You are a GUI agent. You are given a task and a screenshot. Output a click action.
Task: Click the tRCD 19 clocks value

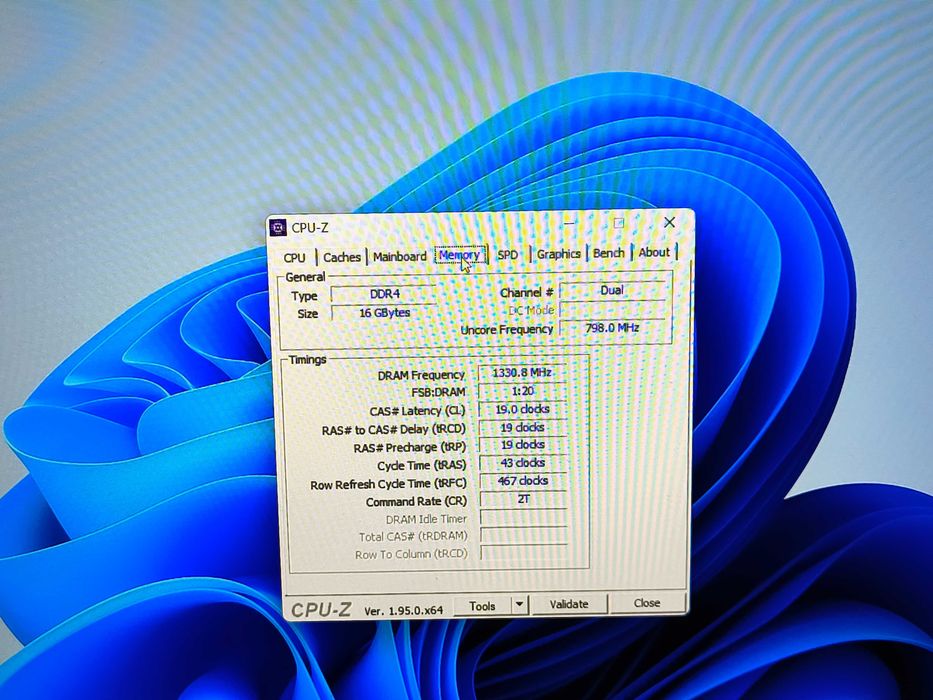click(522, 427)
